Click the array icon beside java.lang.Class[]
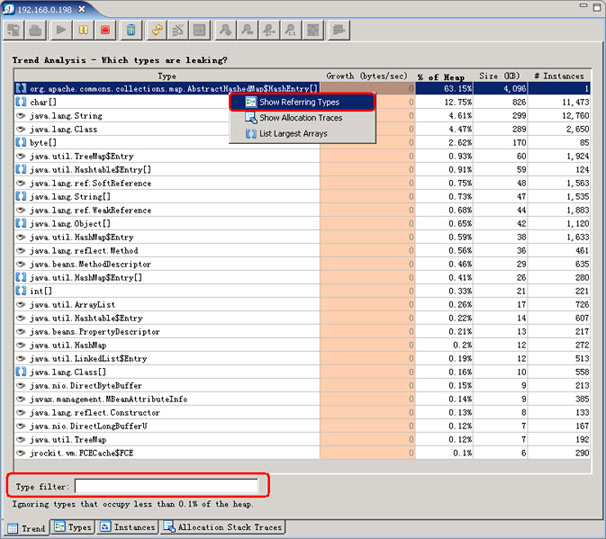The height and width of the screenshot is (539, 606). (x=21, y=372)
